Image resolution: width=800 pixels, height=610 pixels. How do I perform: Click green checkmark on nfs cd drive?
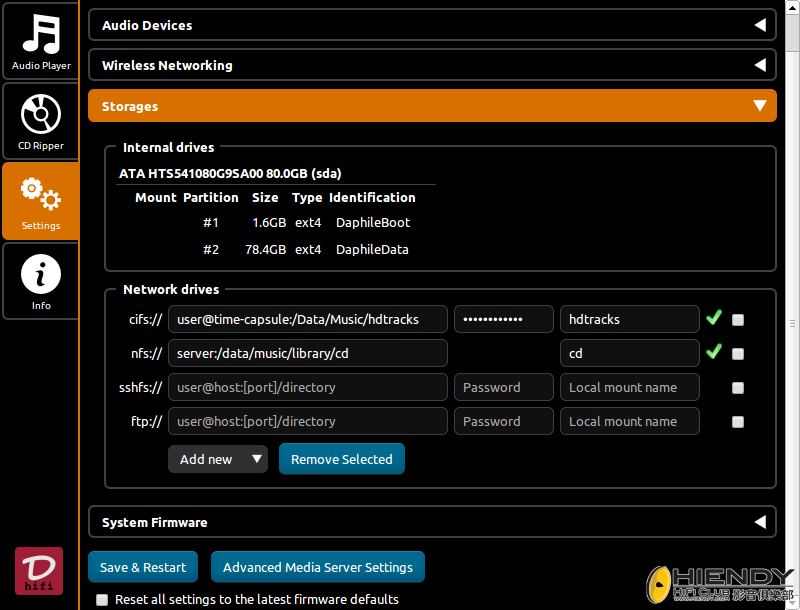tap(713, 352)
